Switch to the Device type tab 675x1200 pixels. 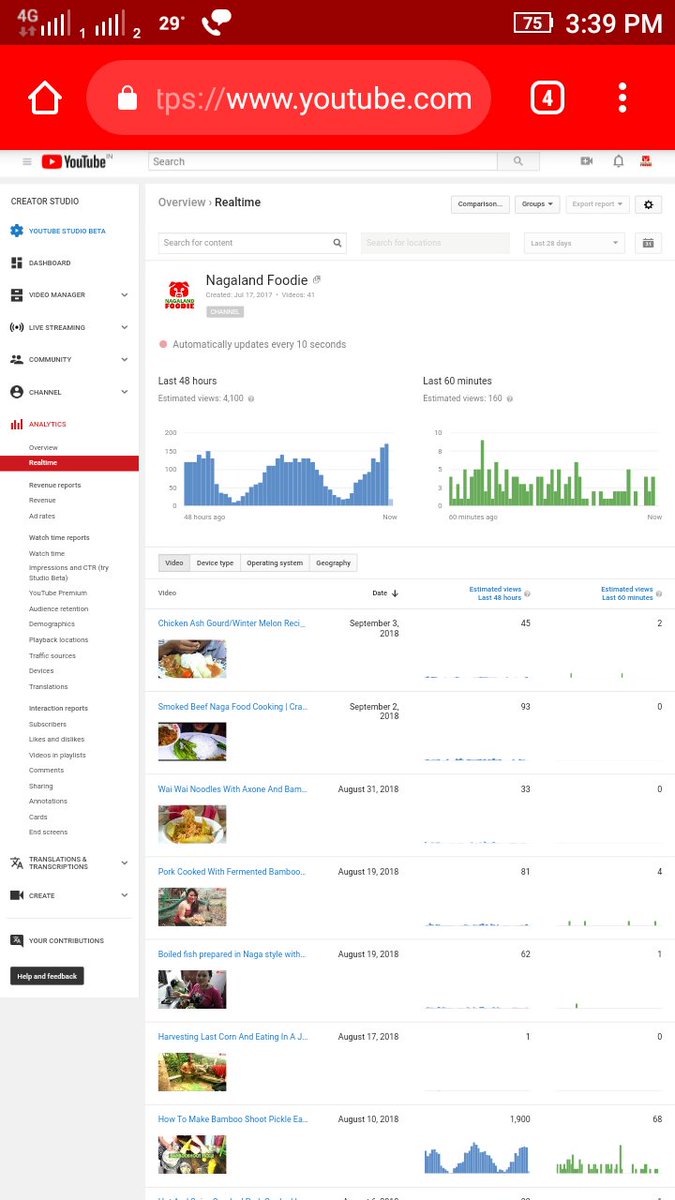[x=215, y=563]
